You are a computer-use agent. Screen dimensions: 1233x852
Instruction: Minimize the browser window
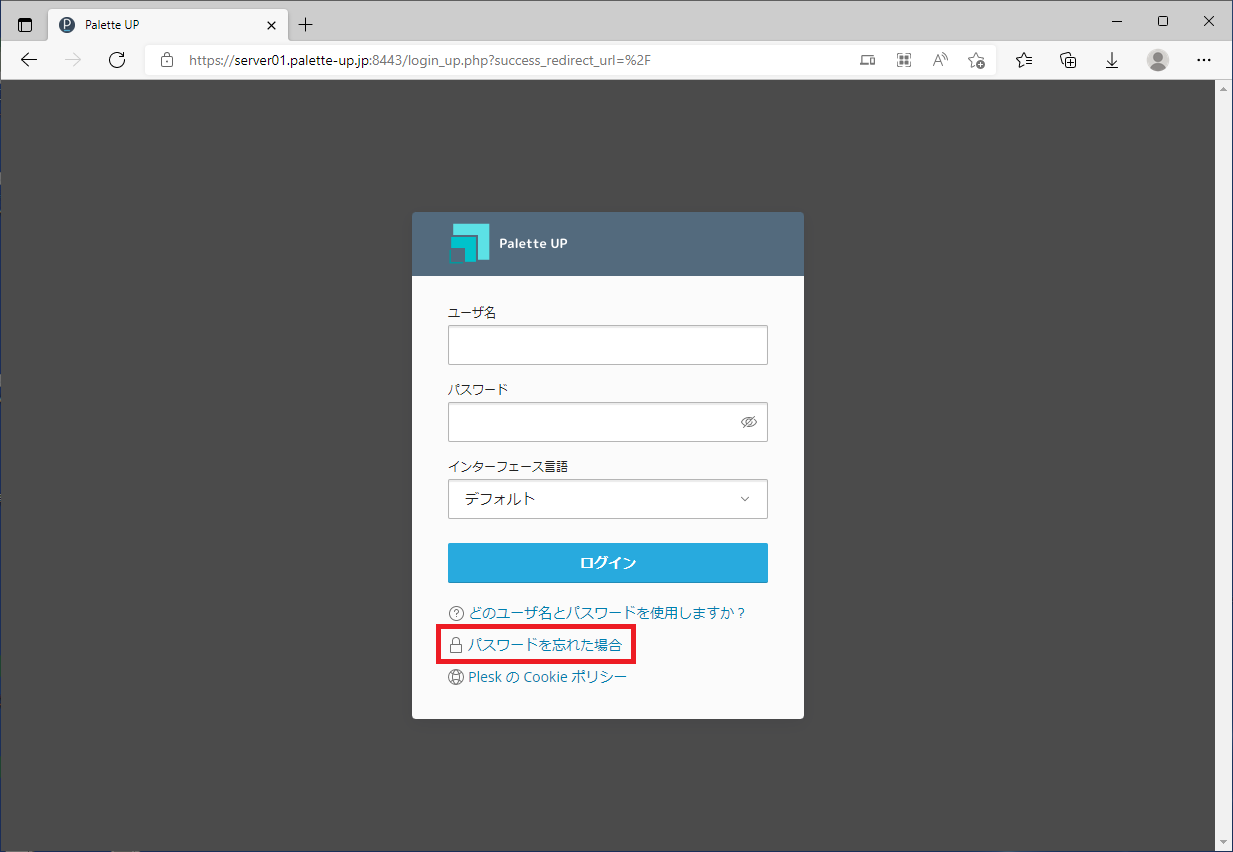pos(1117,21)
